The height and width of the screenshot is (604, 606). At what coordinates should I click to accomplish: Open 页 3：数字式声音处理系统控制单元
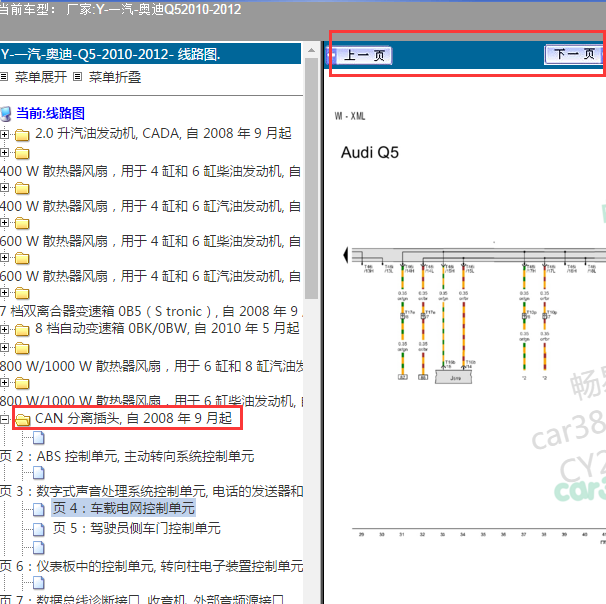(x=151, y=491)
